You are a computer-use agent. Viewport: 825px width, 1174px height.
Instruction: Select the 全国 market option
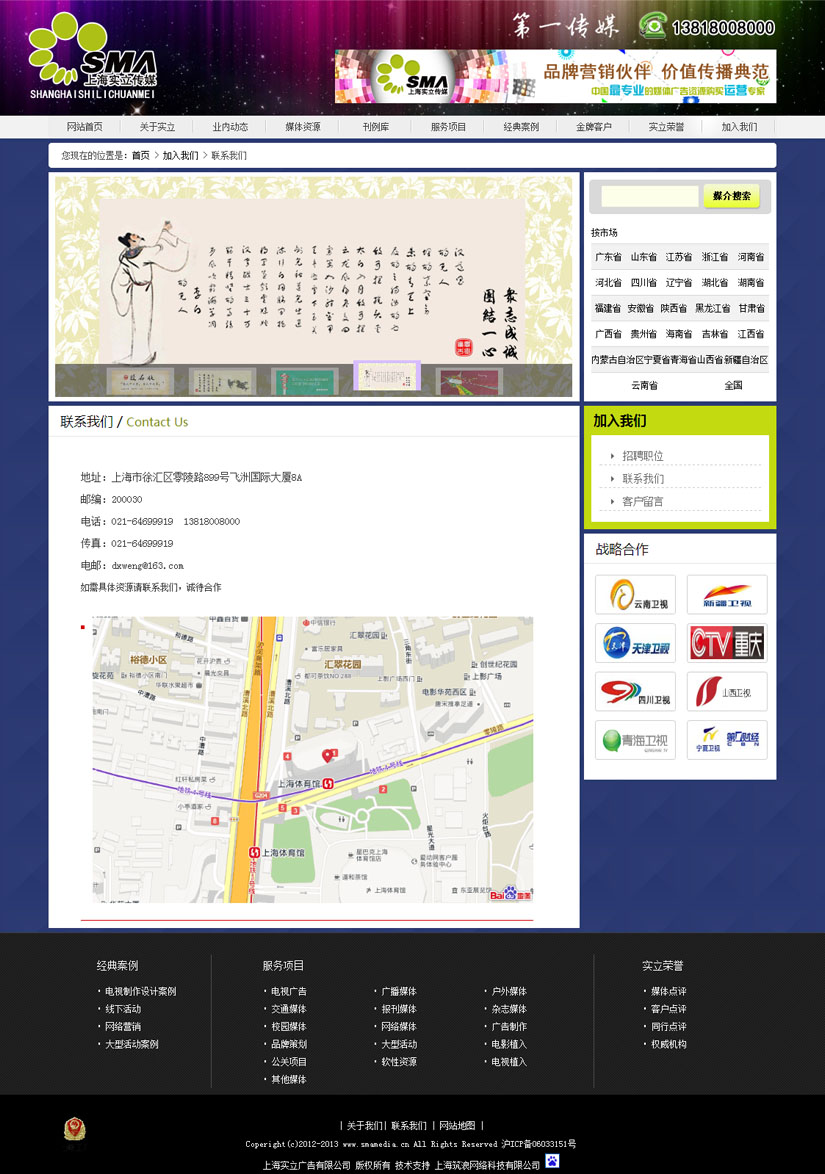[734, 385]
